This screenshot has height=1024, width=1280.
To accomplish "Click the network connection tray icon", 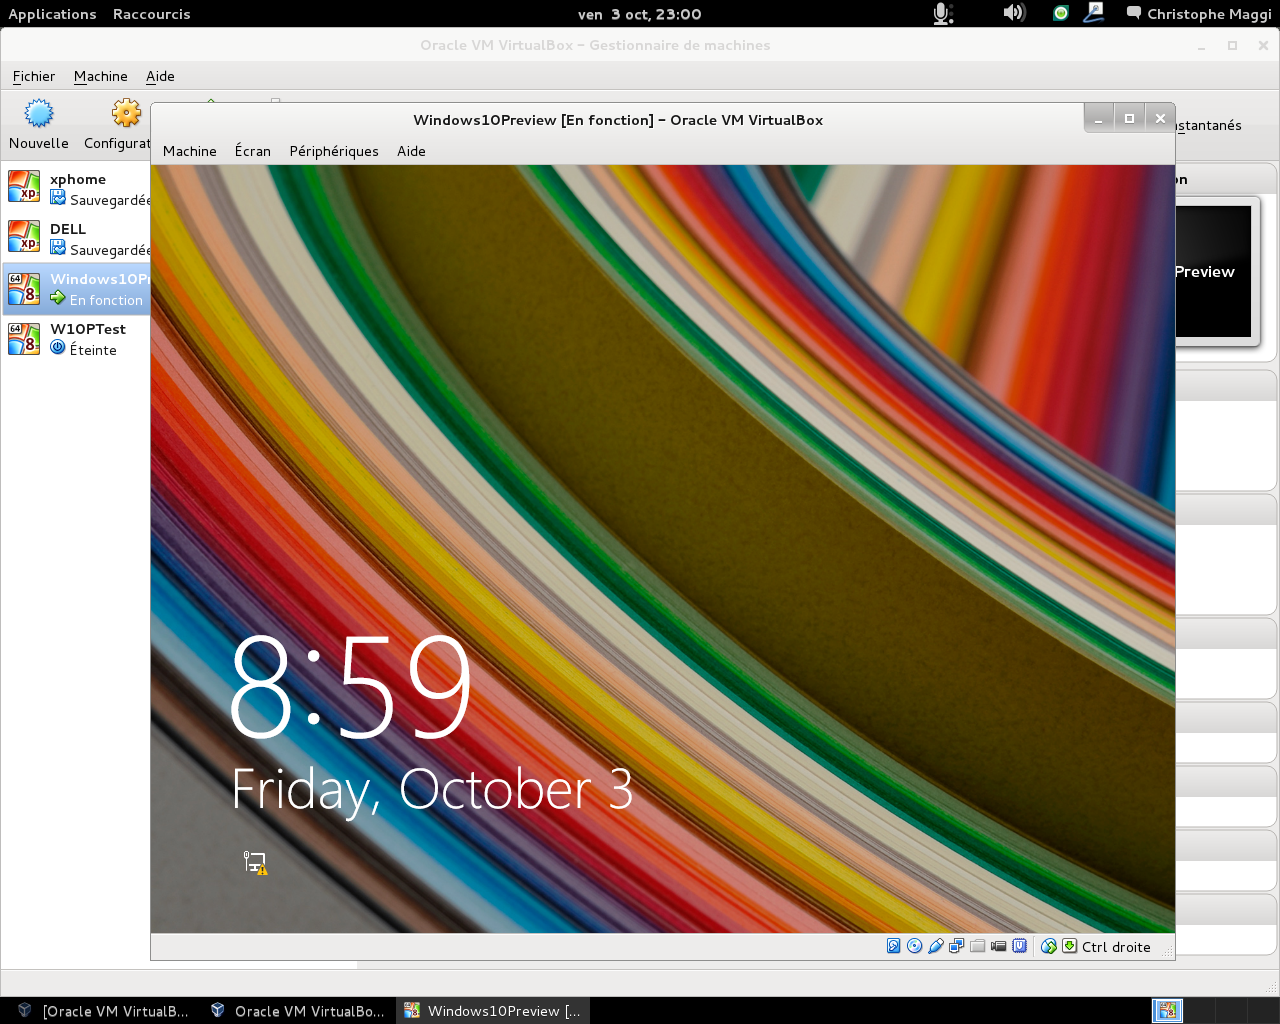I will pyautogui.click(x=1094, y=13).
